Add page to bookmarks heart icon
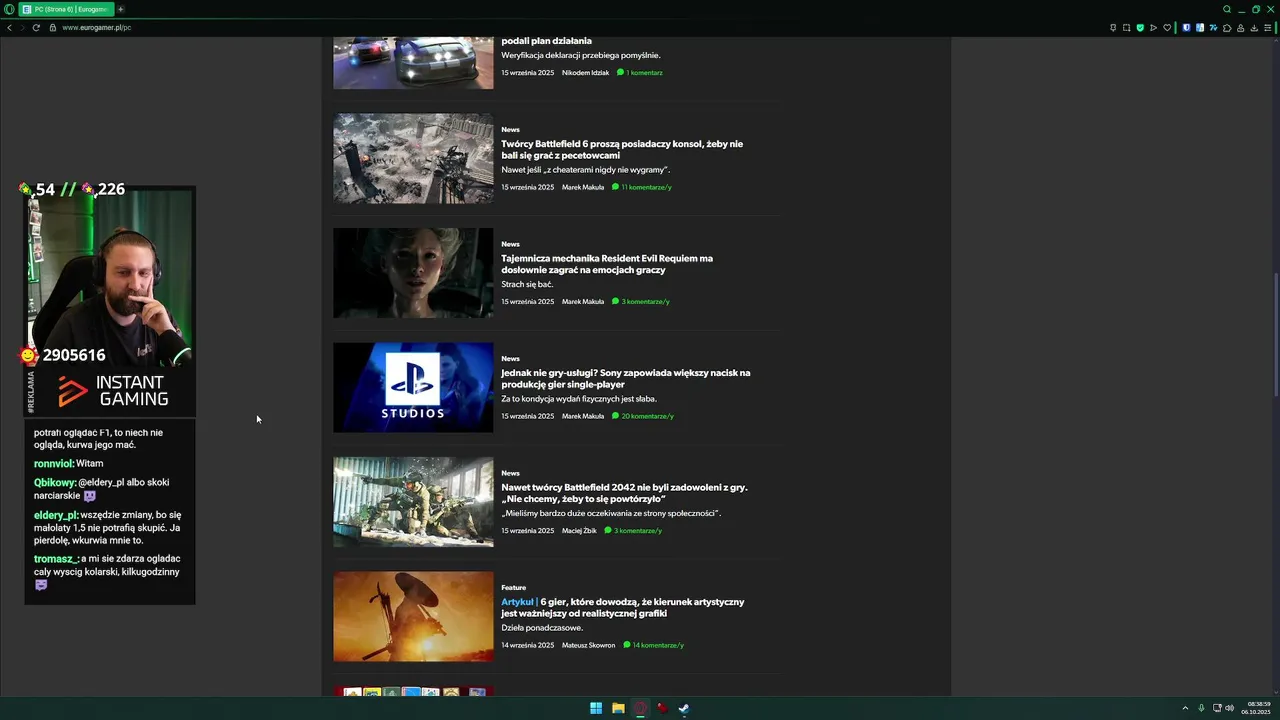Image resolution: width=1280 pixels, height=720 pixels. 1167,27
